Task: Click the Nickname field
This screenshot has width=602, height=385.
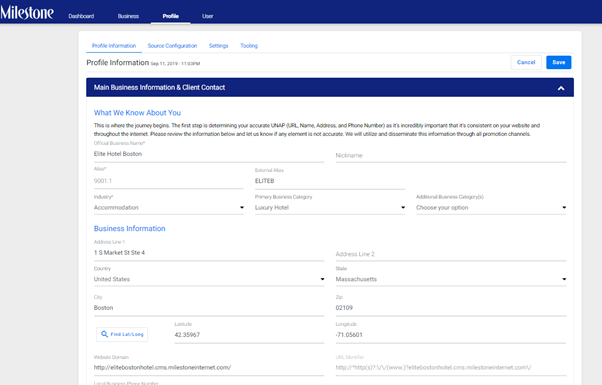Action: pos(451,155)
